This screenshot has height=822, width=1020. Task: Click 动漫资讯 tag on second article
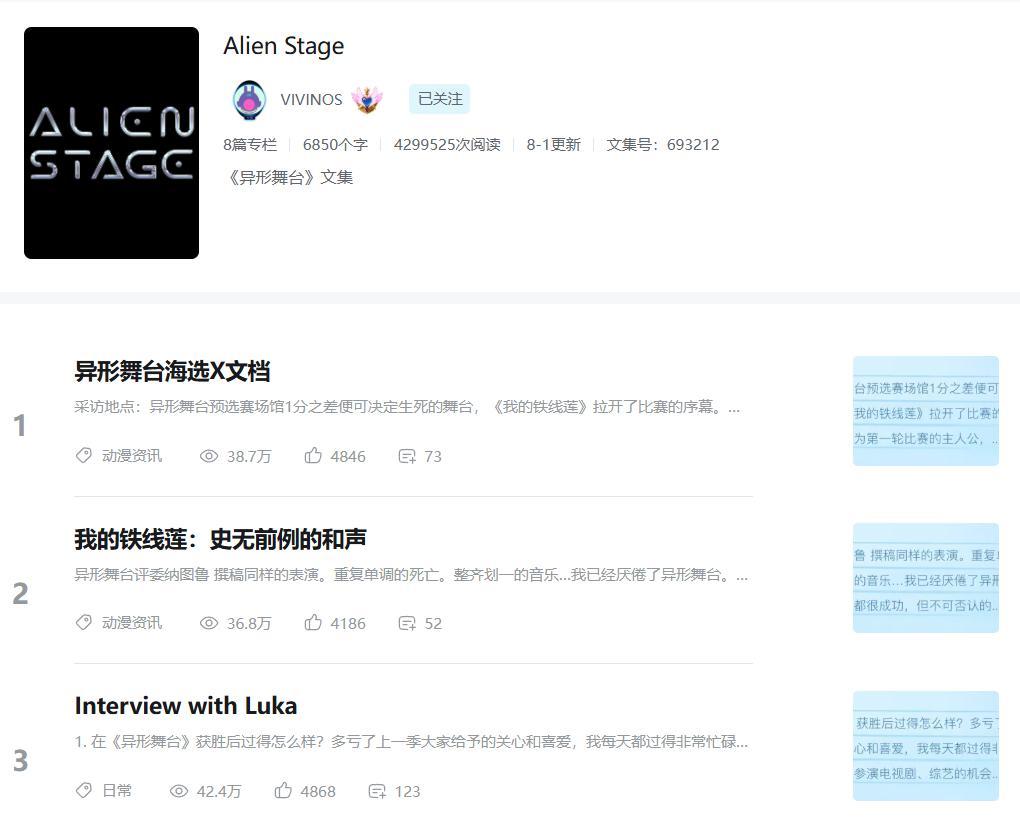pos(131,623)
